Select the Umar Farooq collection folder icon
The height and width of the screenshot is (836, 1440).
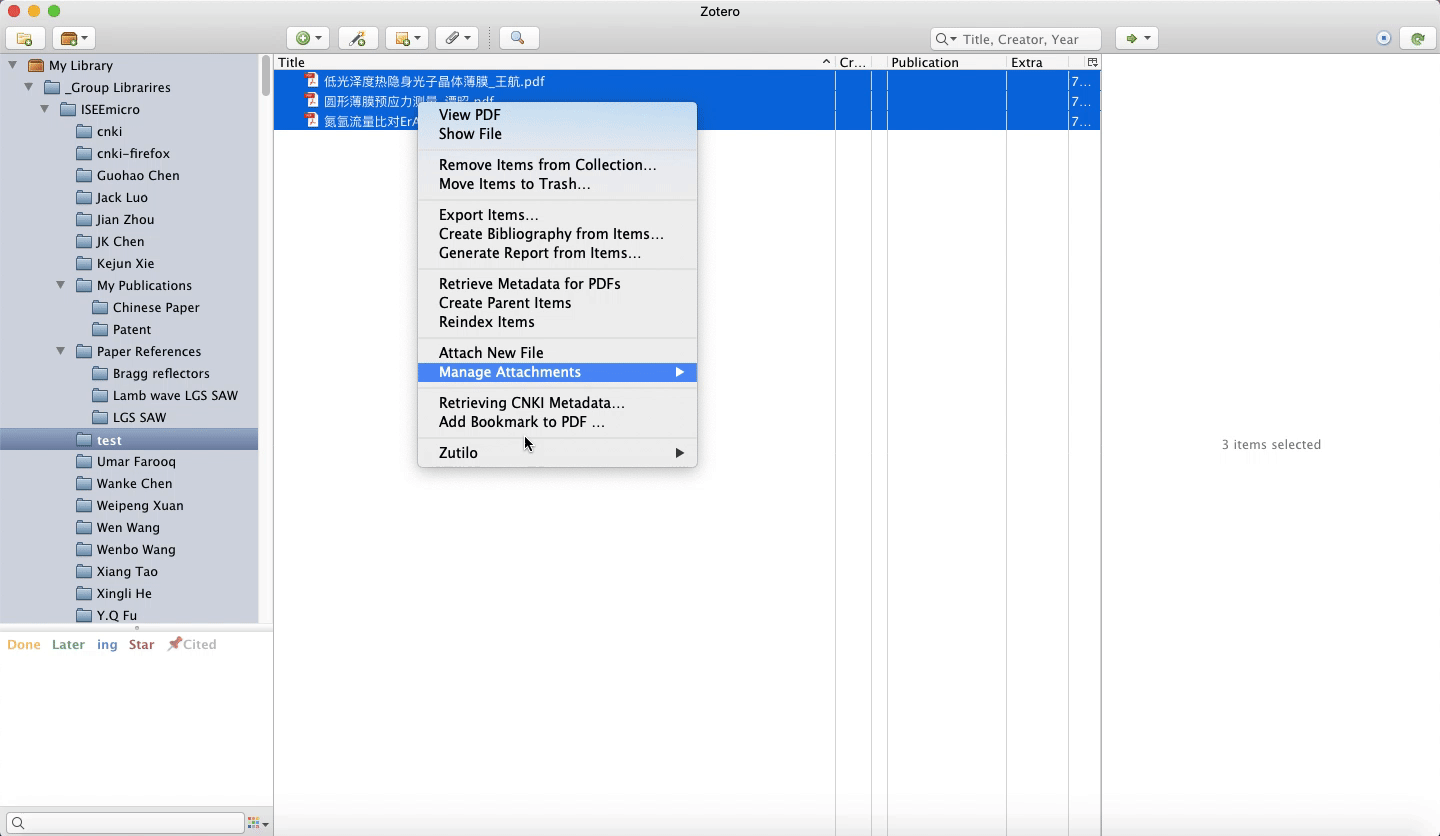tap(84, 461)
